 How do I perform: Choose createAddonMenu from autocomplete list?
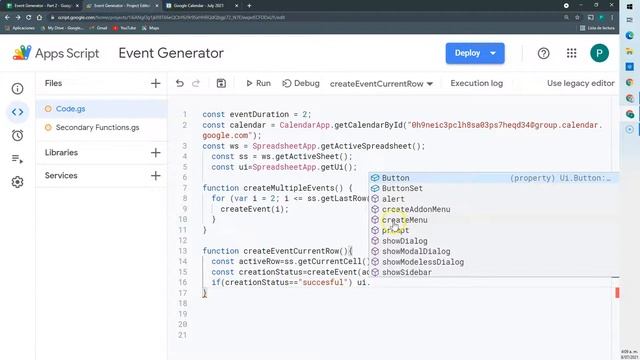coord(494,209)
